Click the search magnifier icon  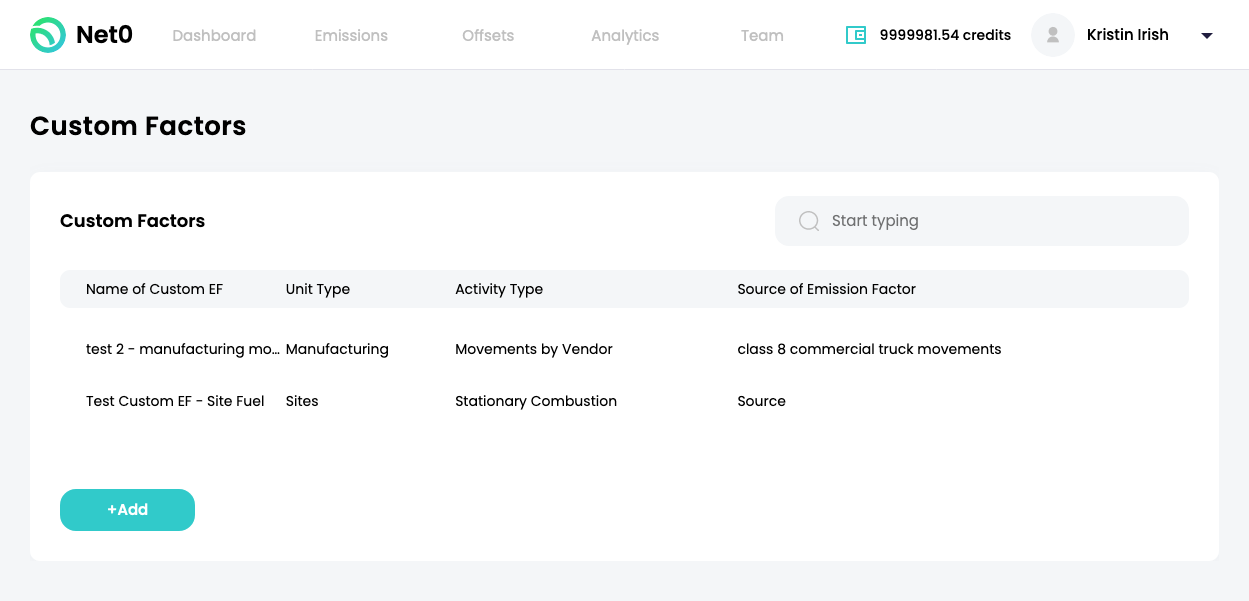809,221
